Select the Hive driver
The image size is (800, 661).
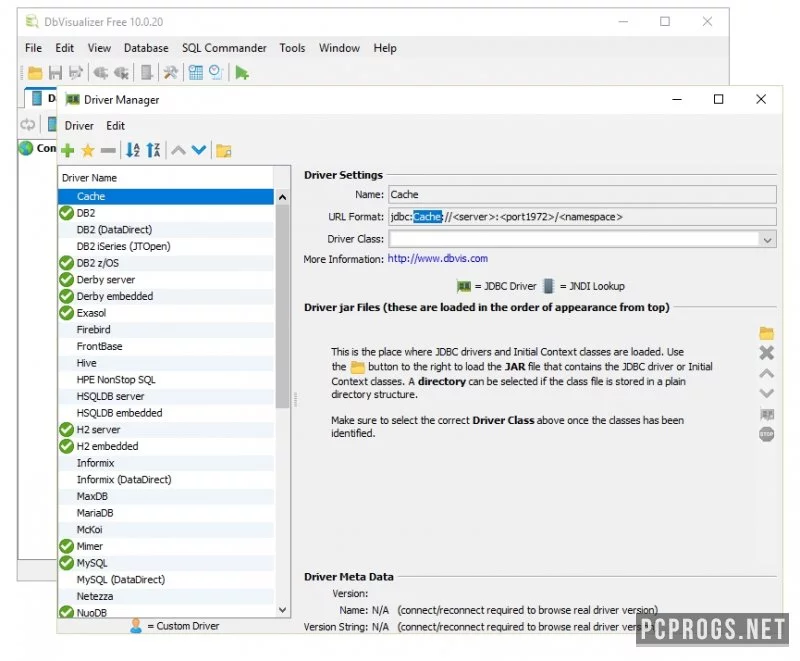coord(166,363)
